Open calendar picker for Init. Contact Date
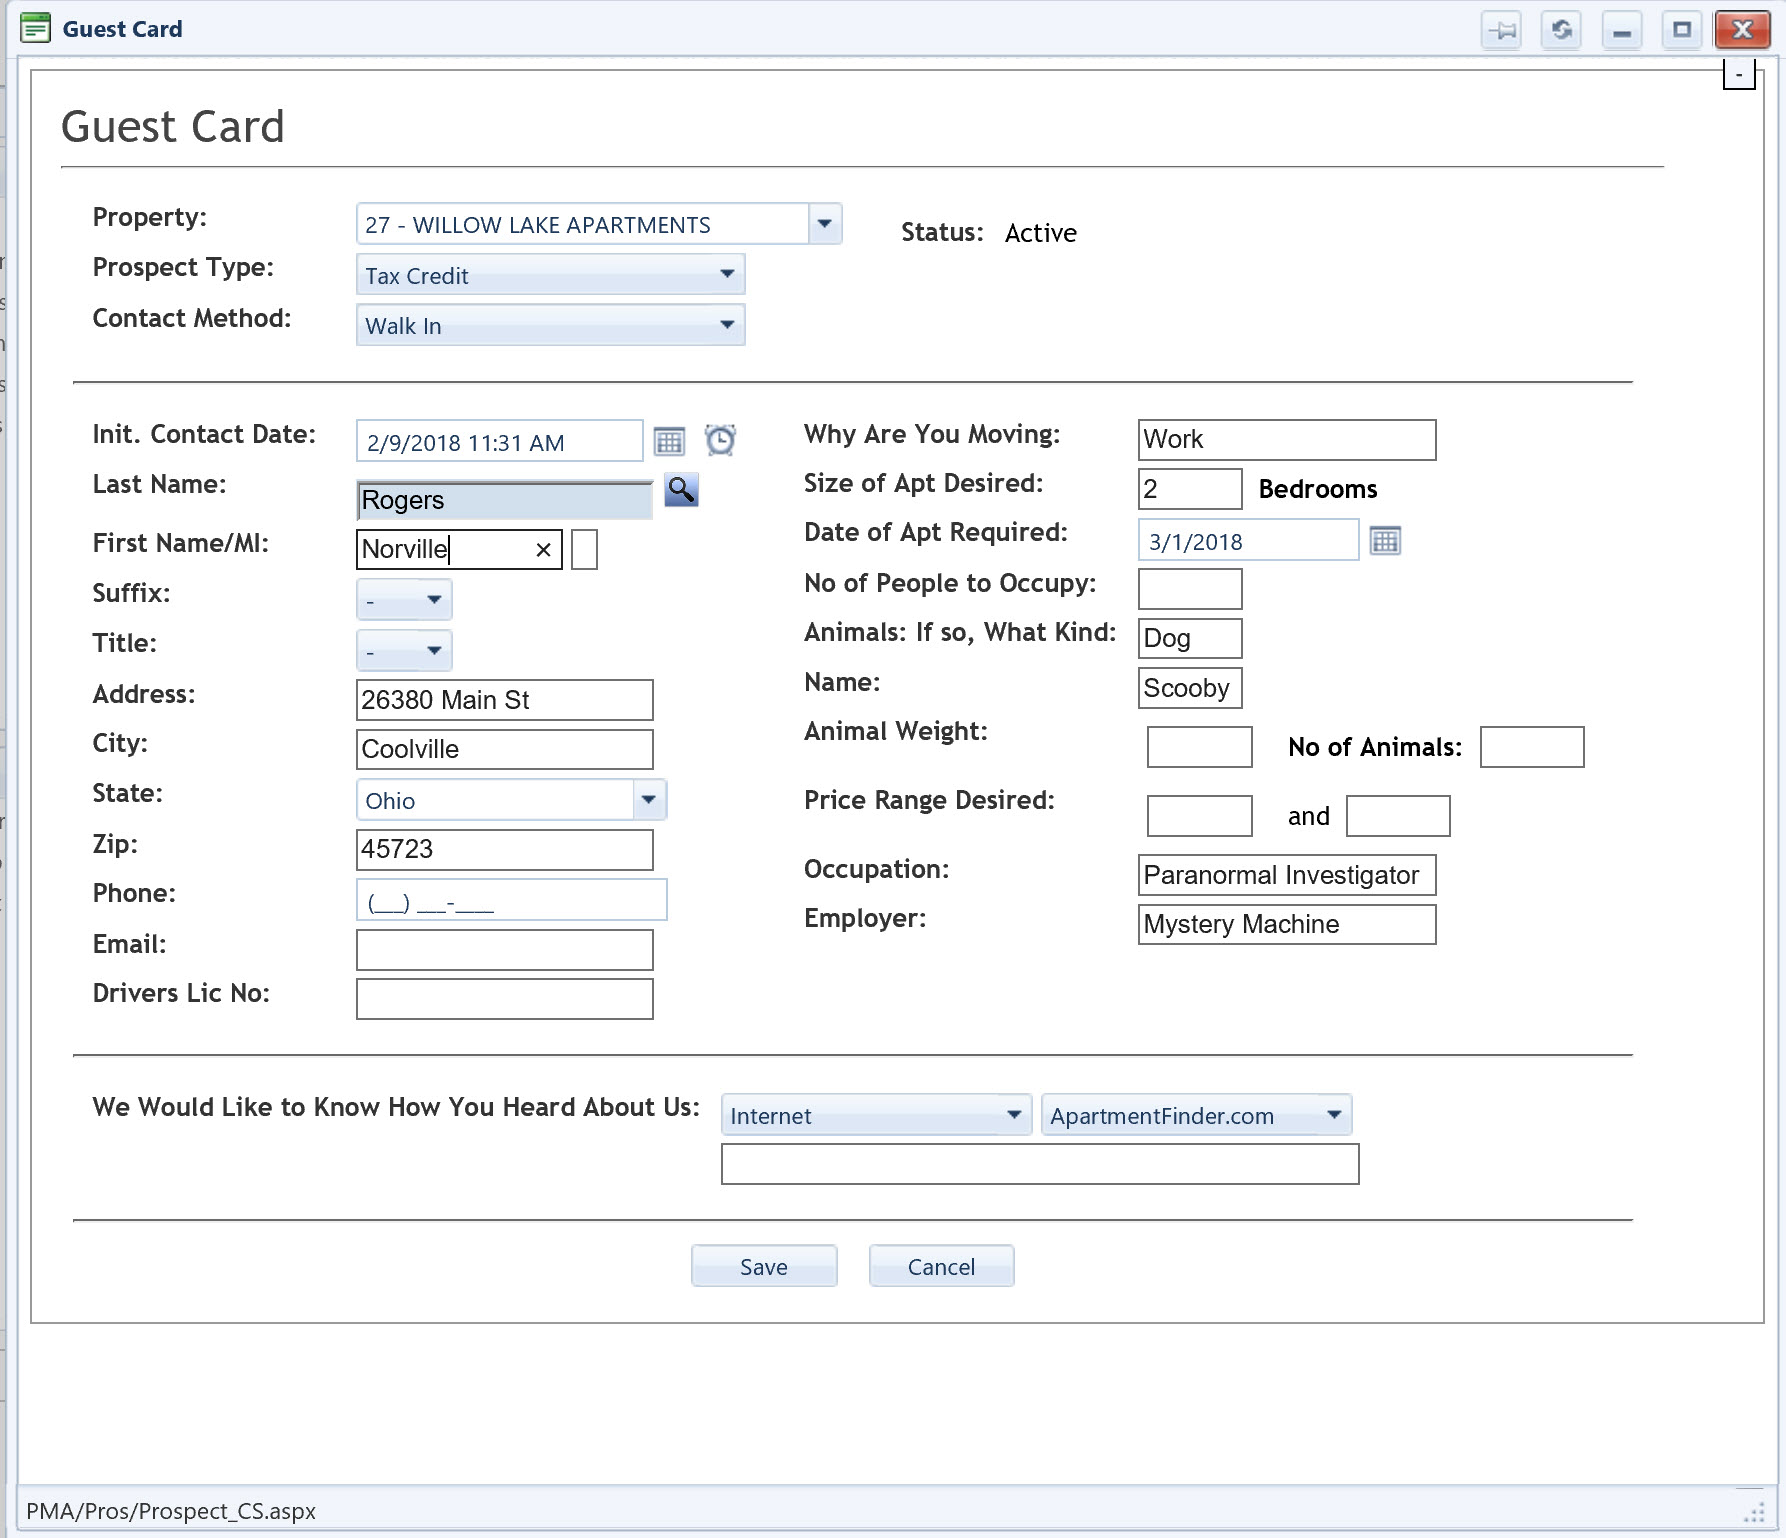1786x1538 pixels. pyautogui.click(x=669, y=441)
